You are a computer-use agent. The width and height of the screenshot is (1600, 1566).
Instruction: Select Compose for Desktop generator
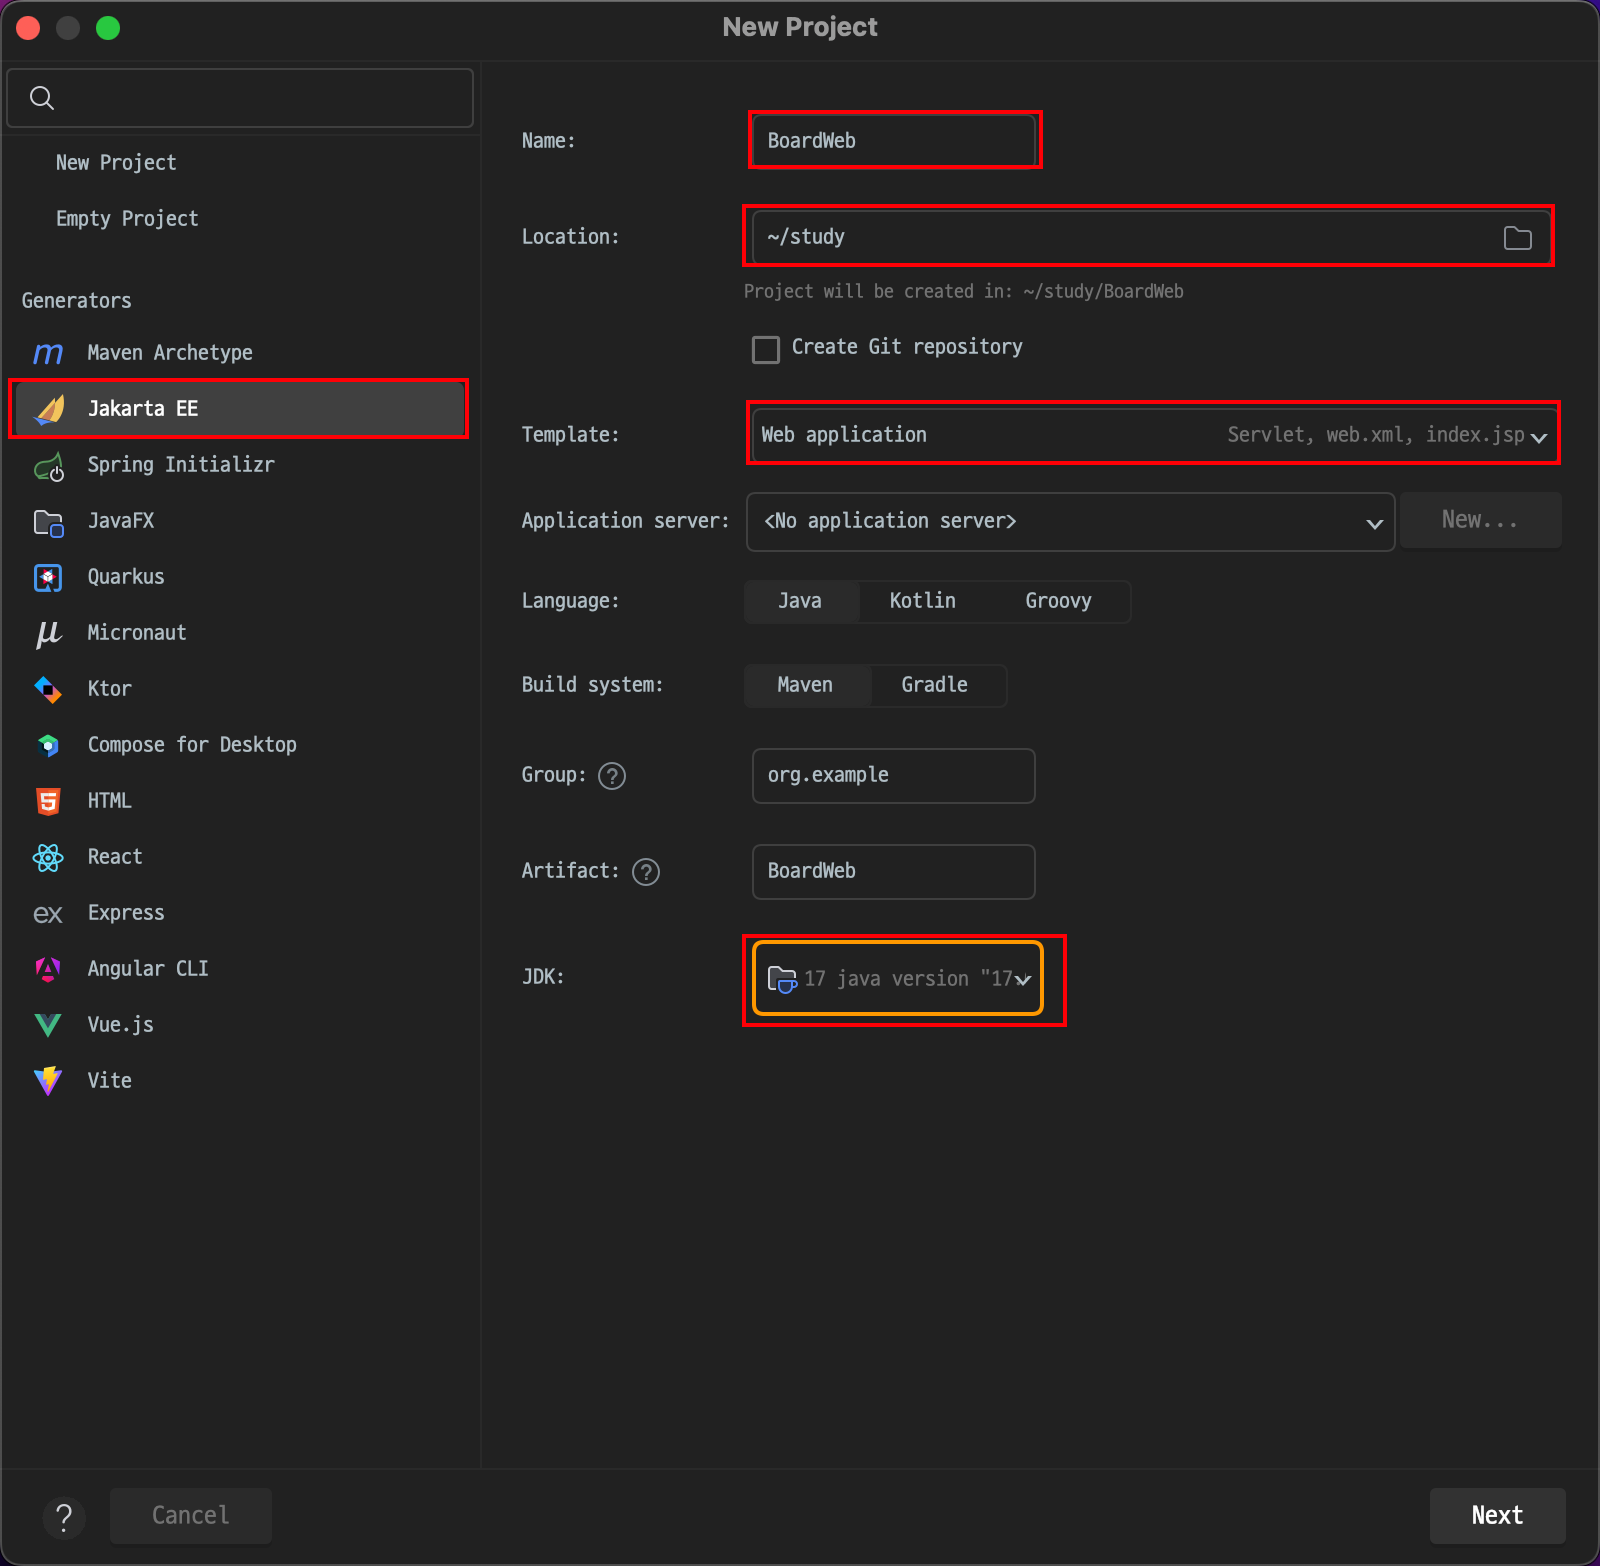click(x=238, y=745)
